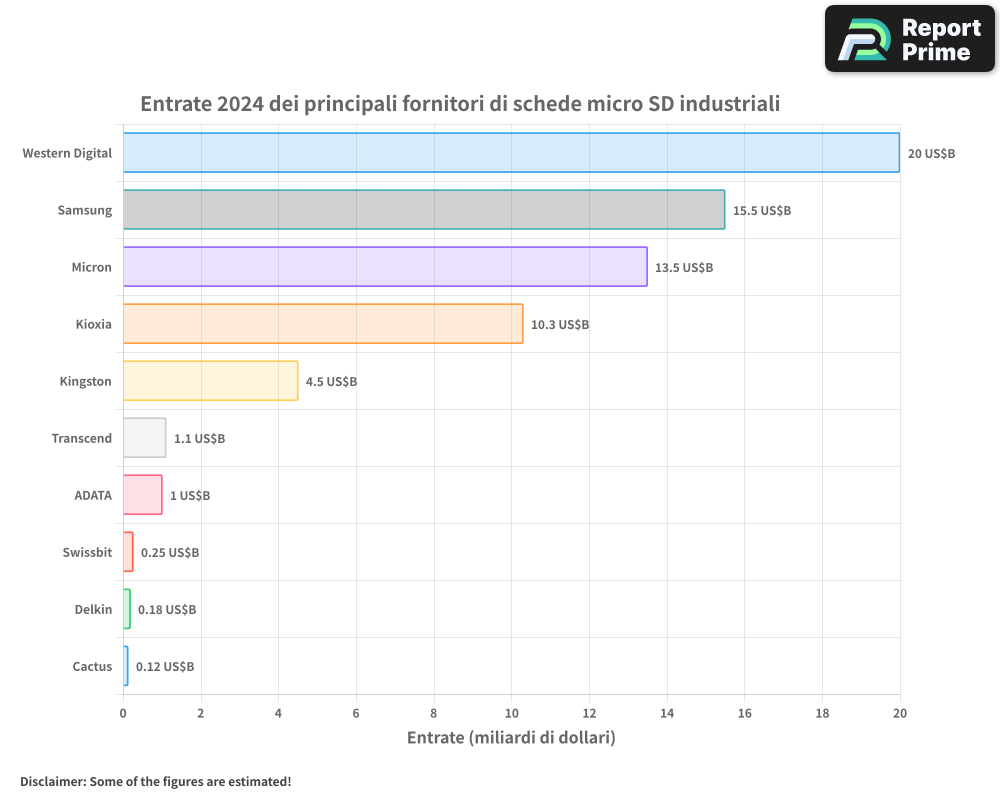The height and width of the screenshot is (800, 1000).
Task: Click the 20 US$B value label
Action: click(x=931, y=153)
